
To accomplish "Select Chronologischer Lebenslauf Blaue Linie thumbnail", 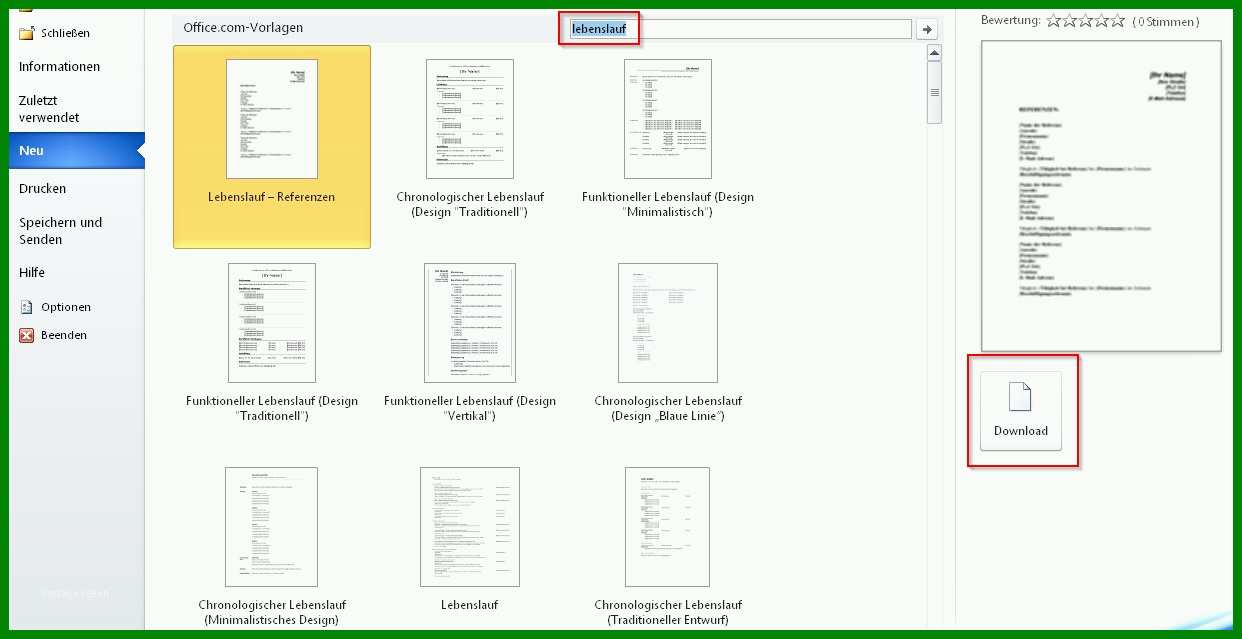I will click(x=668, y=323).
